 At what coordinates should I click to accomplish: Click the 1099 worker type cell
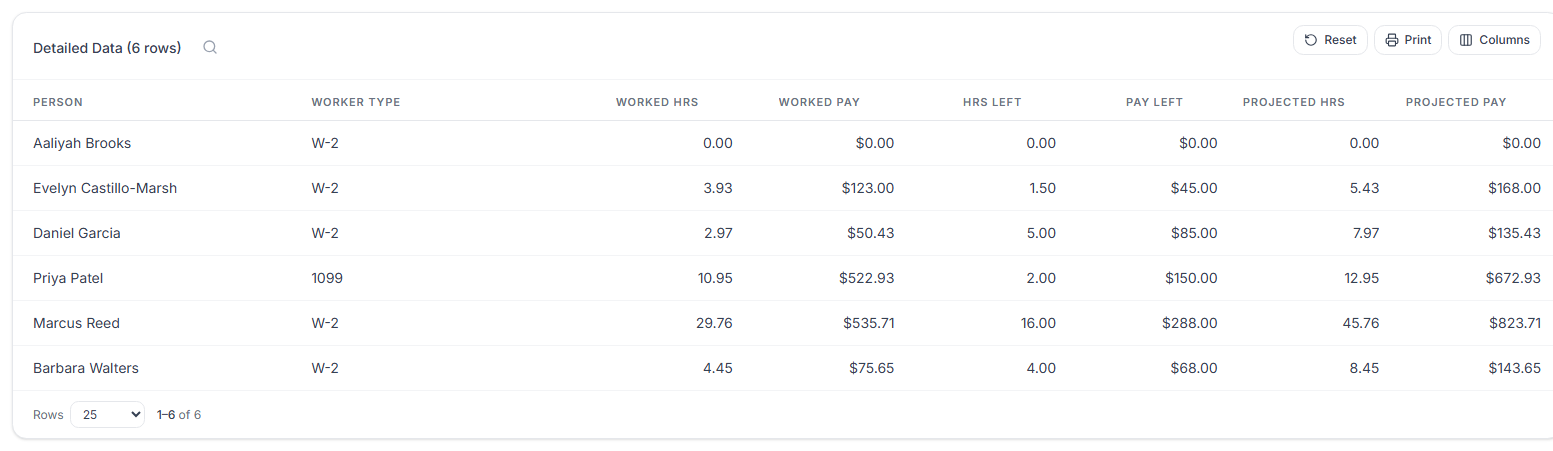[327, 278]
